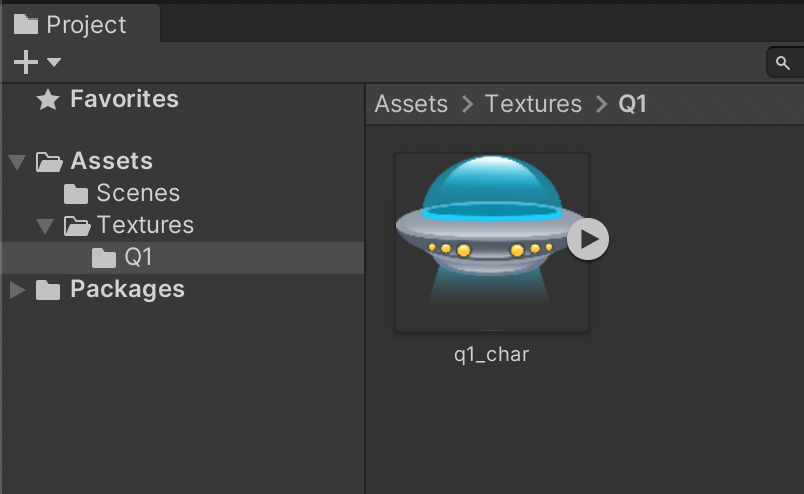Click the Textures open-folder icon
The width and height of the screenshot is (804, 494).
pos(77,226)
